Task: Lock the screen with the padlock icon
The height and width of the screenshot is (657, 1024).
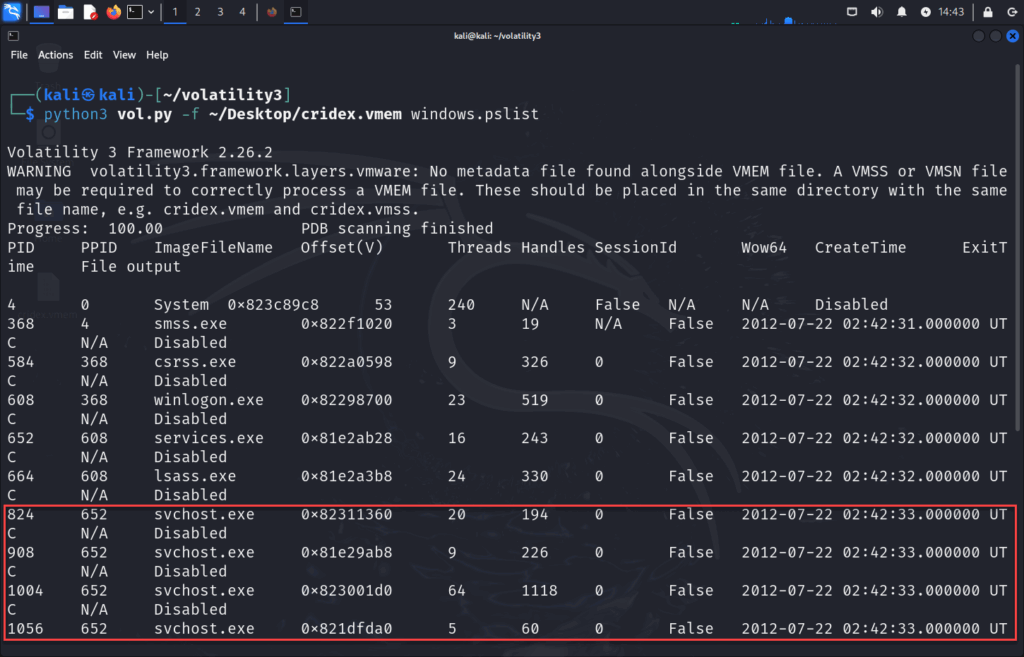Action: (x=987, y=12)
